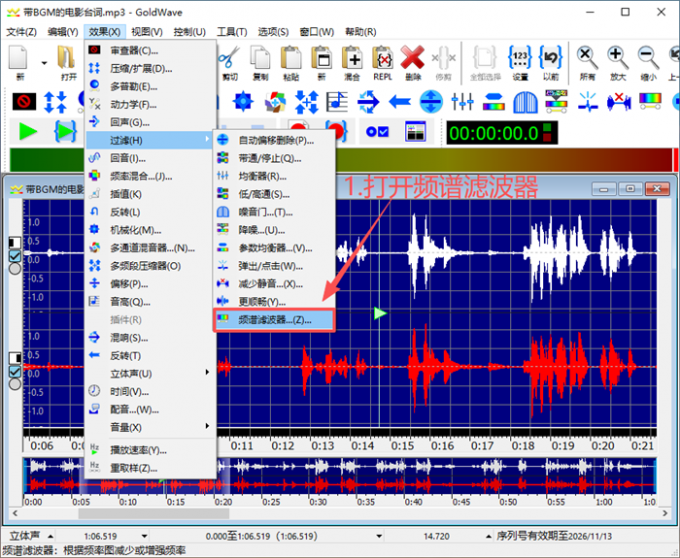
Task: Open file using the folder icon
Action: pyautogui.click(x=67, y=58)
